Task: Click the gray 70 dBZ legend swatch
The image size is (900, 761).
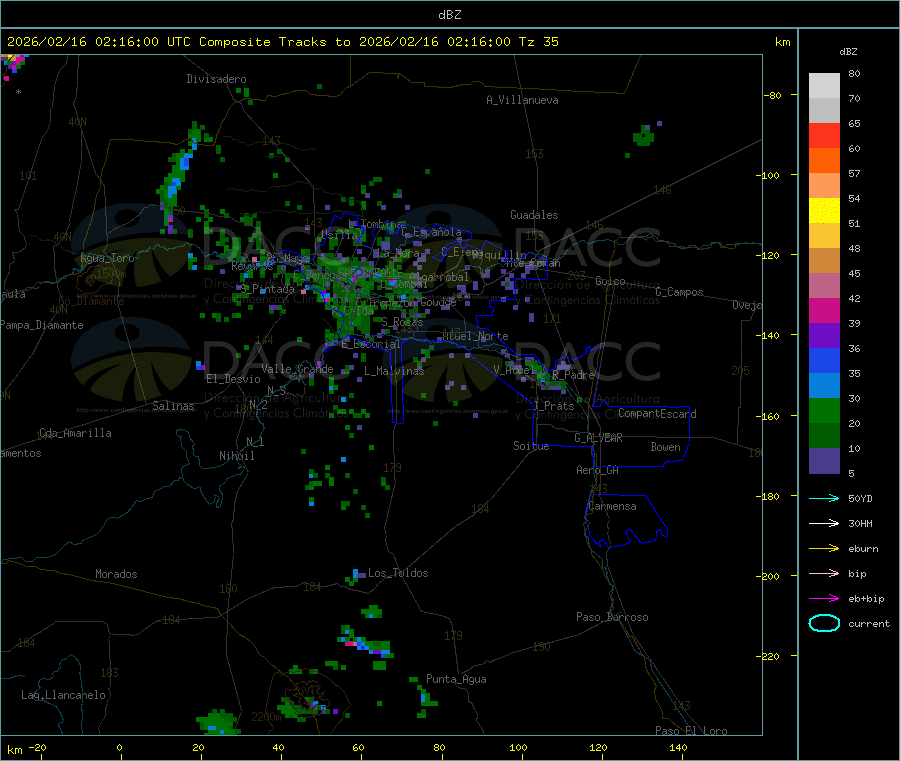Action: click(824, 110)
